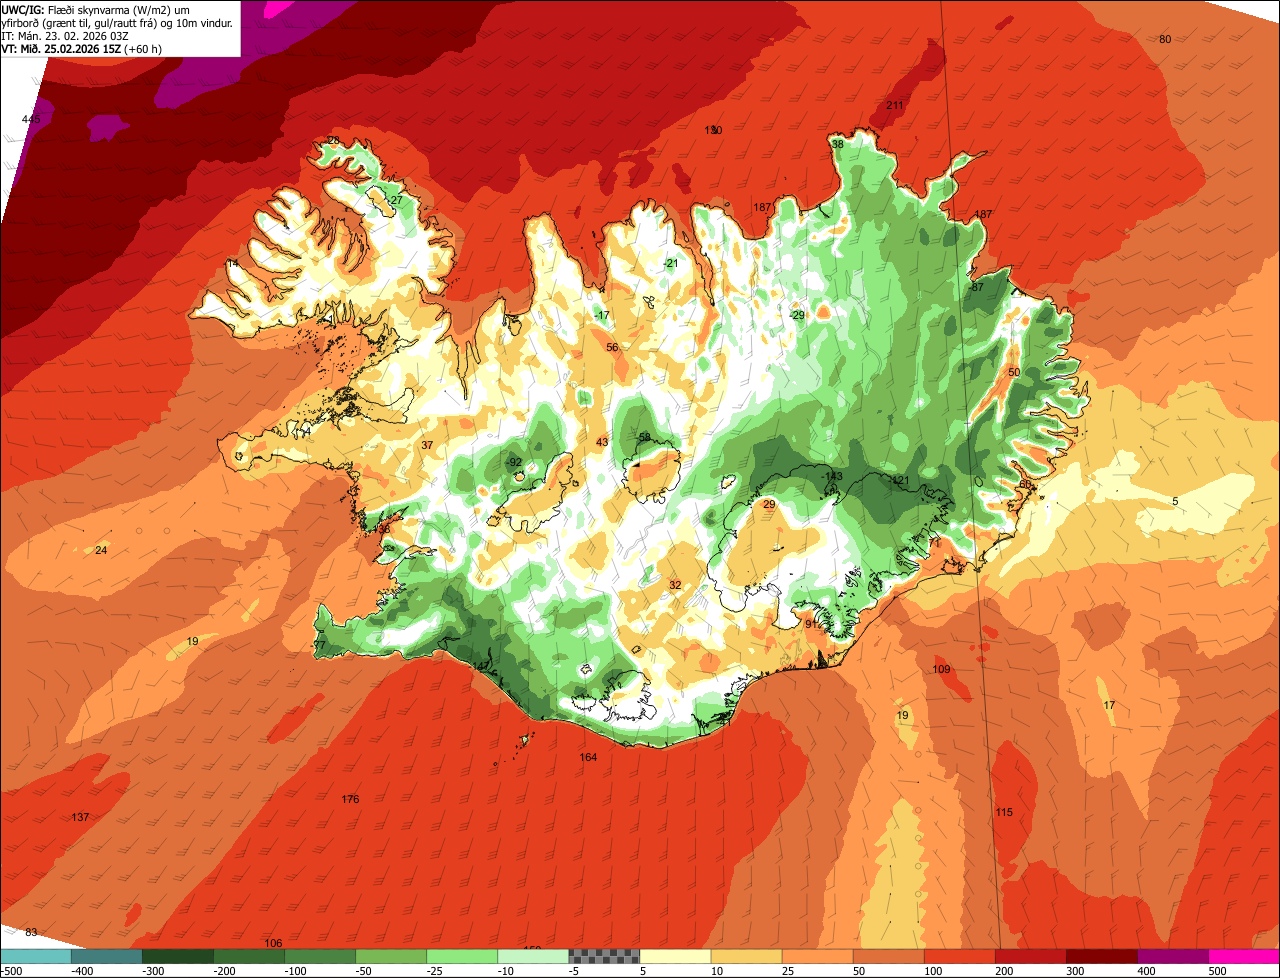
Task: Click the value 38 on the map
Action: 838,144
